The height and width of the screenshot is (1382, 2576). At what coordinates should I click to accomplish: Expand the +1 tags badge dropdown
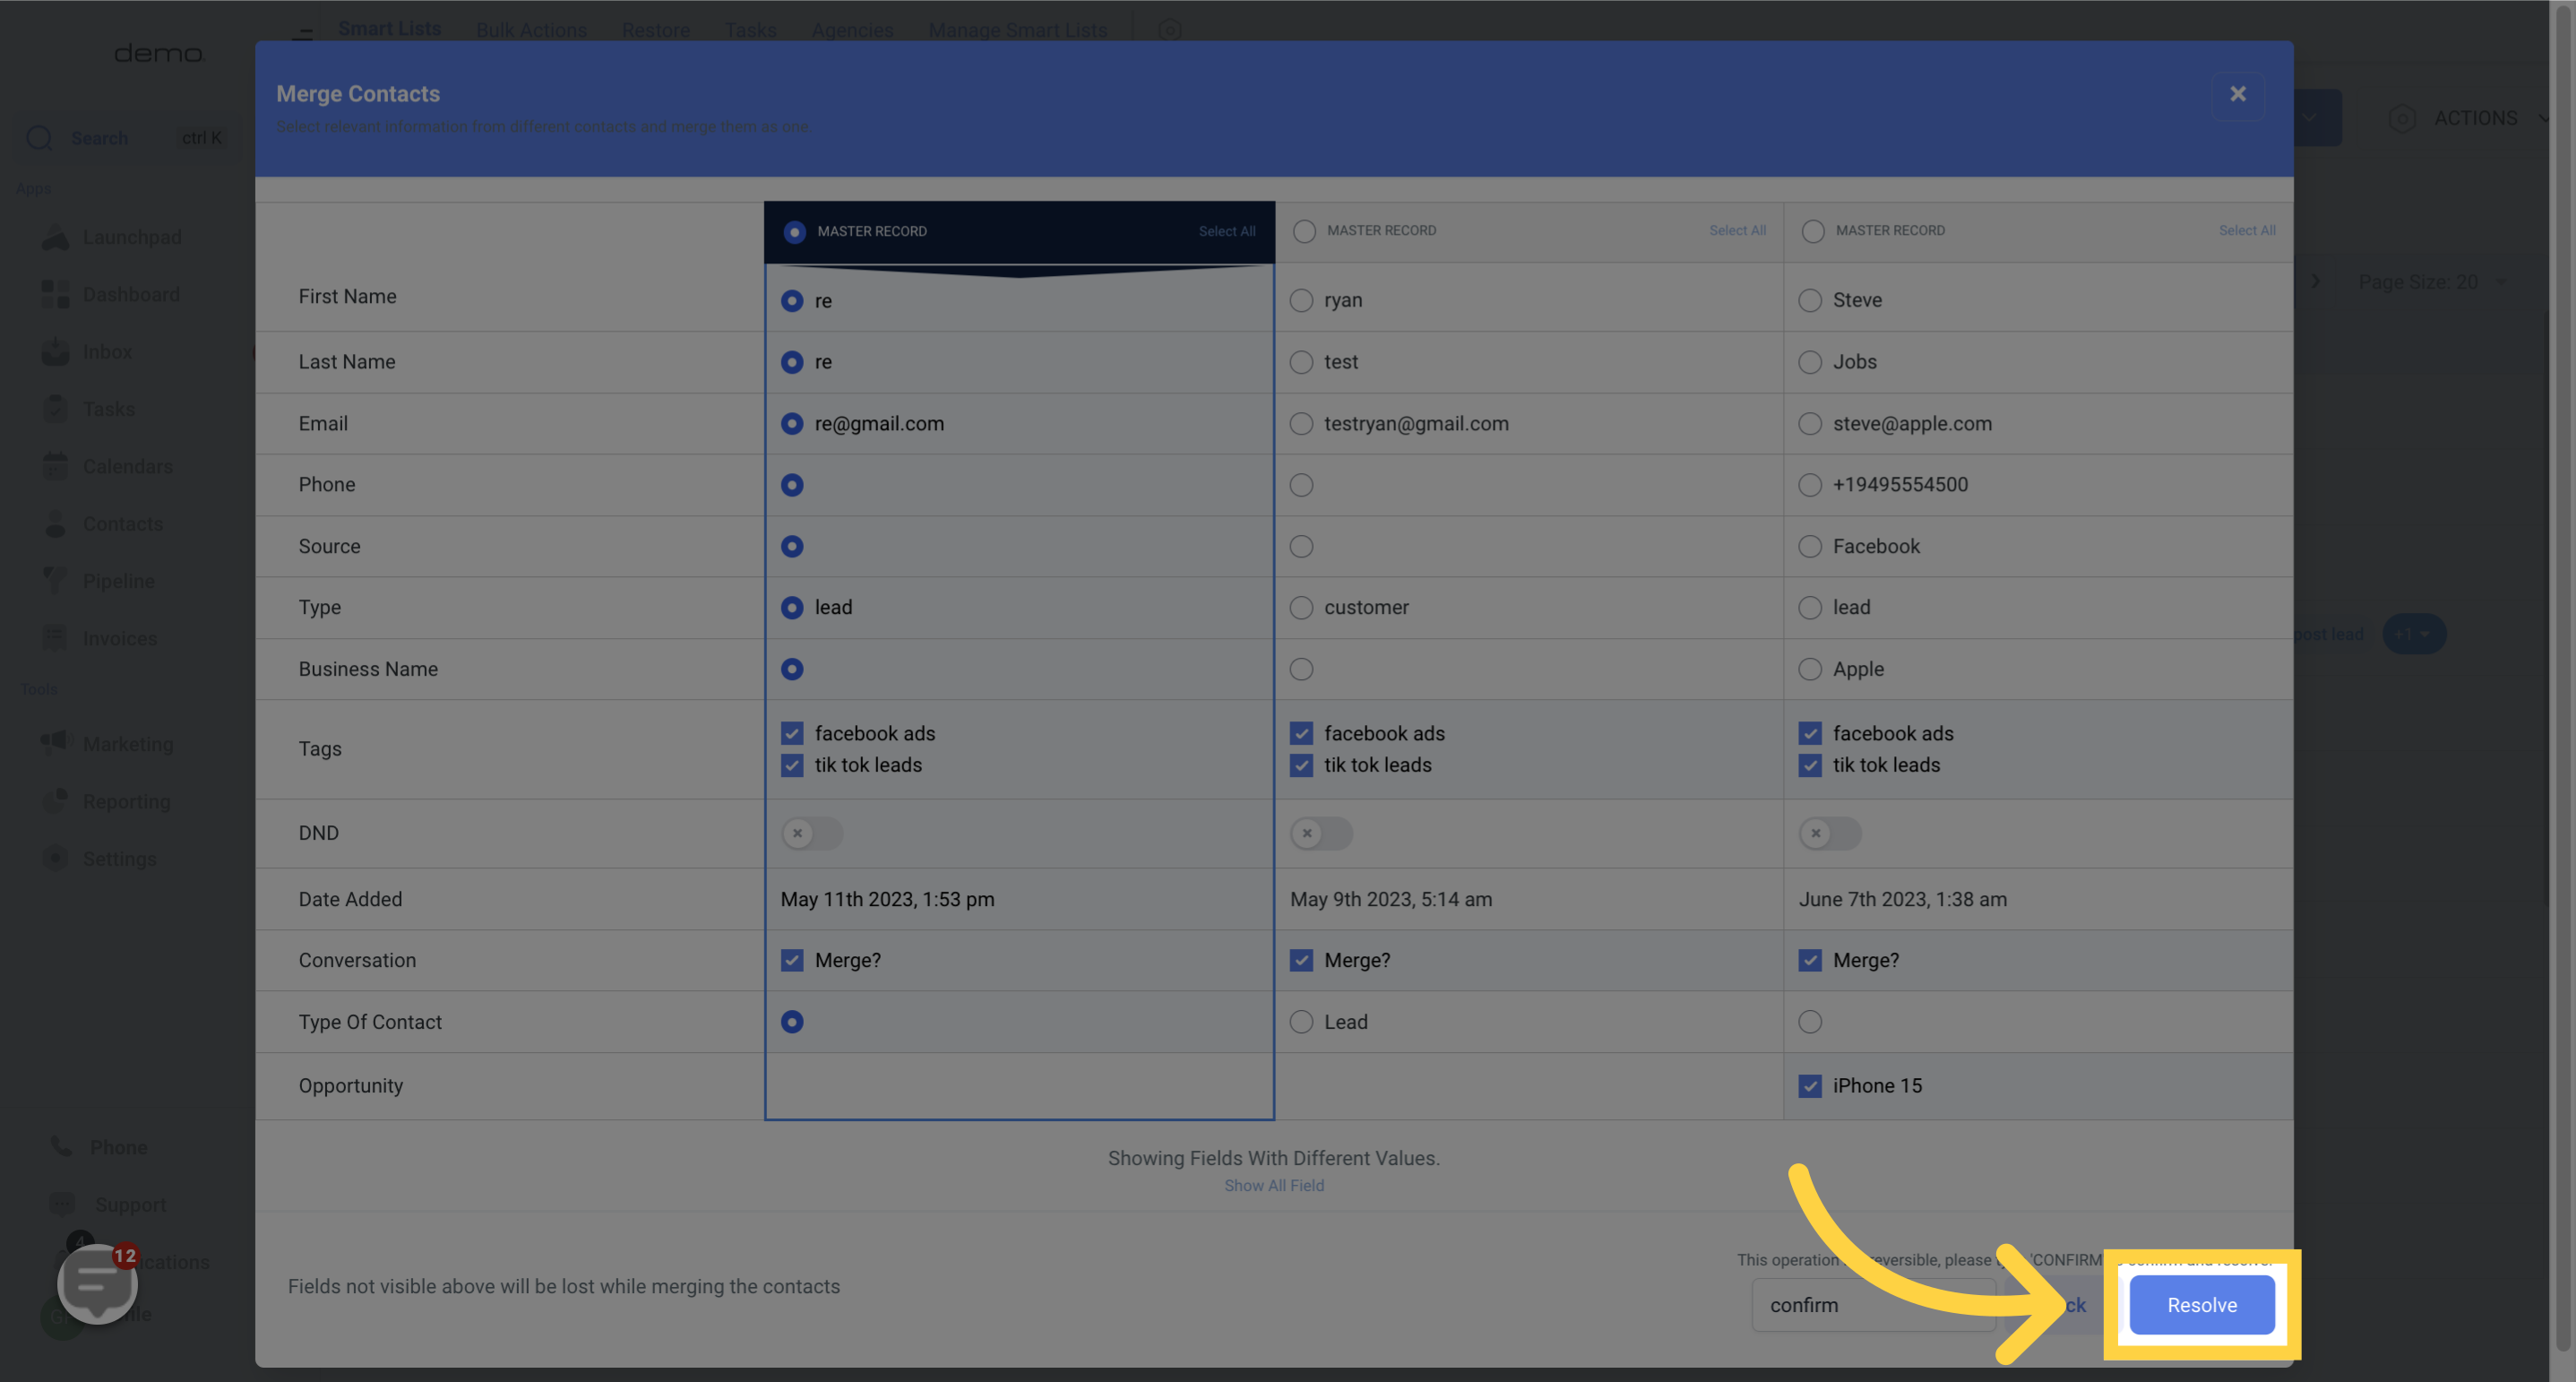click(2414, 634)
